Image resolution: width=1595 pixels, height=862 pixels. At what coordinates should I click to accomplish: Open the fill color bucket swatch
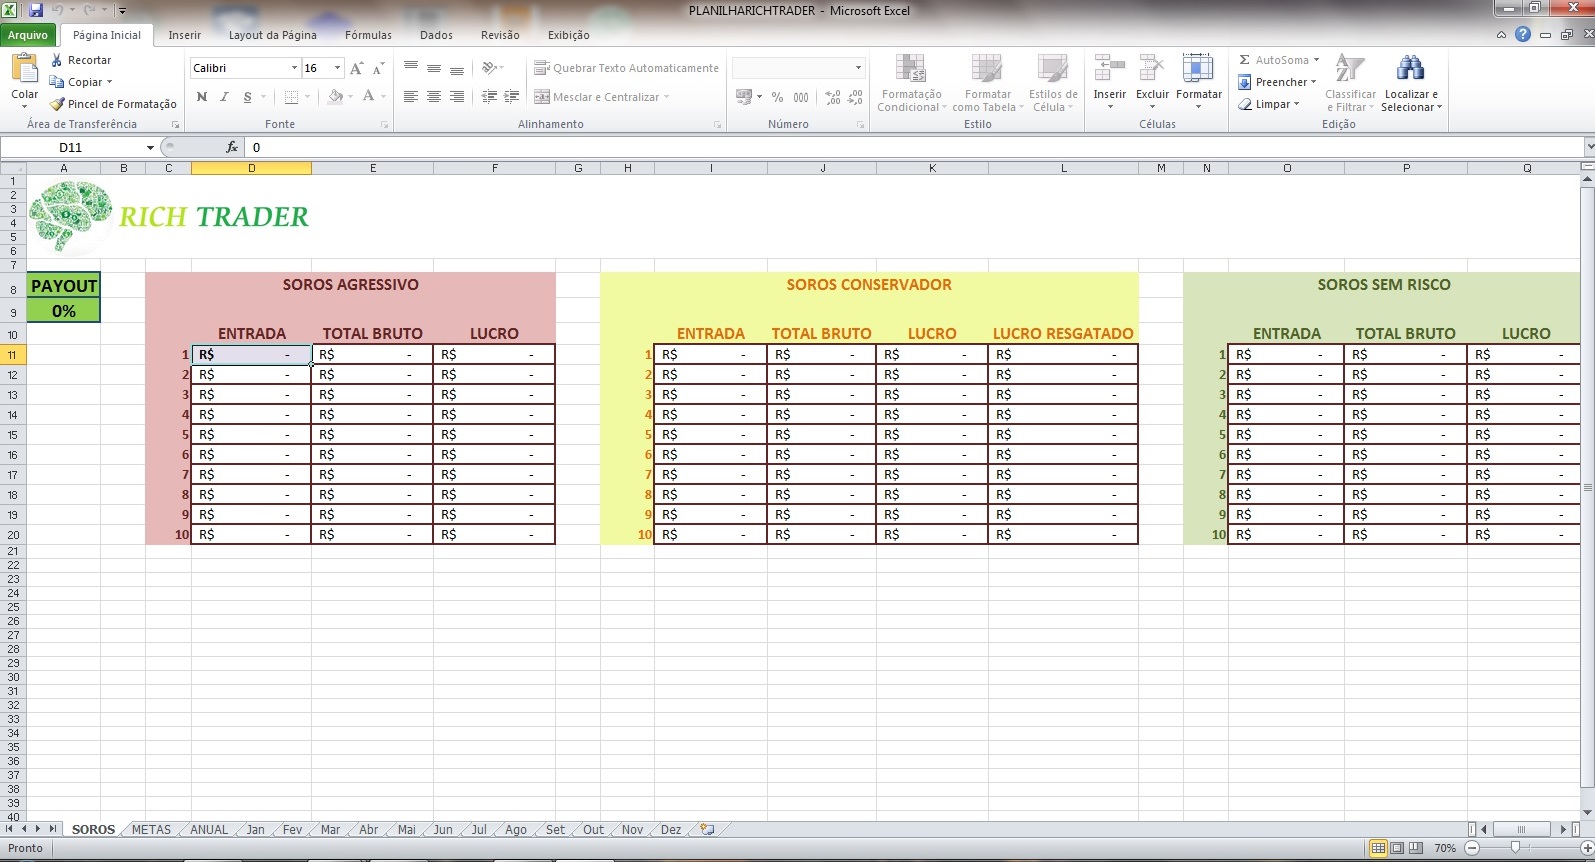pos(335,97)
